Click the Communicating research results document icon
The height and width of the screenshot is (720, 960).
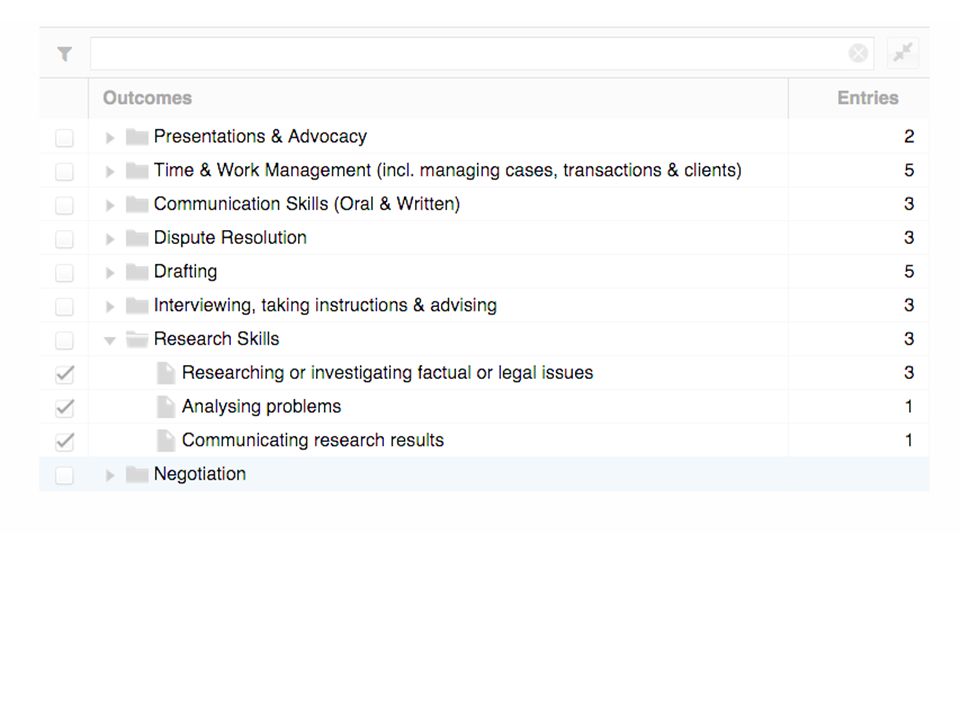coord(165,440)
